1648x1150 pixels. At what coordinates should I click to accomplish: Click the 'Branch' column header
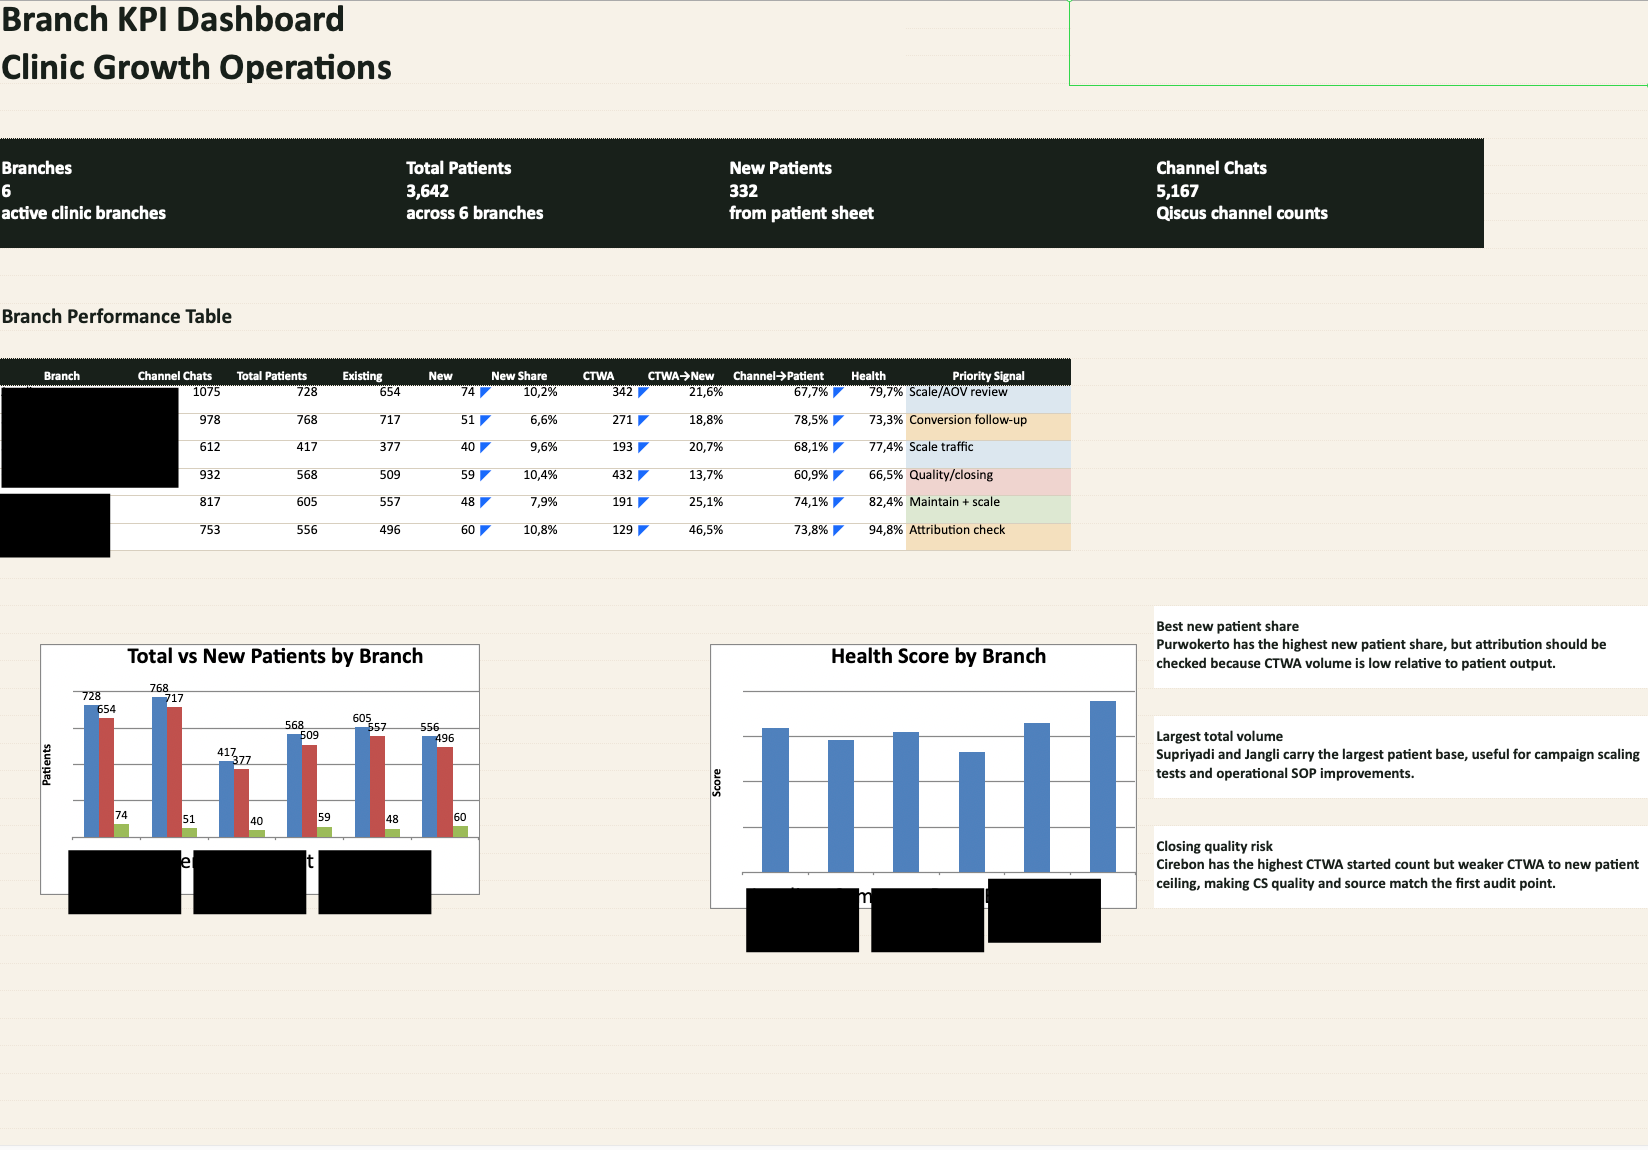pos(62,376)
